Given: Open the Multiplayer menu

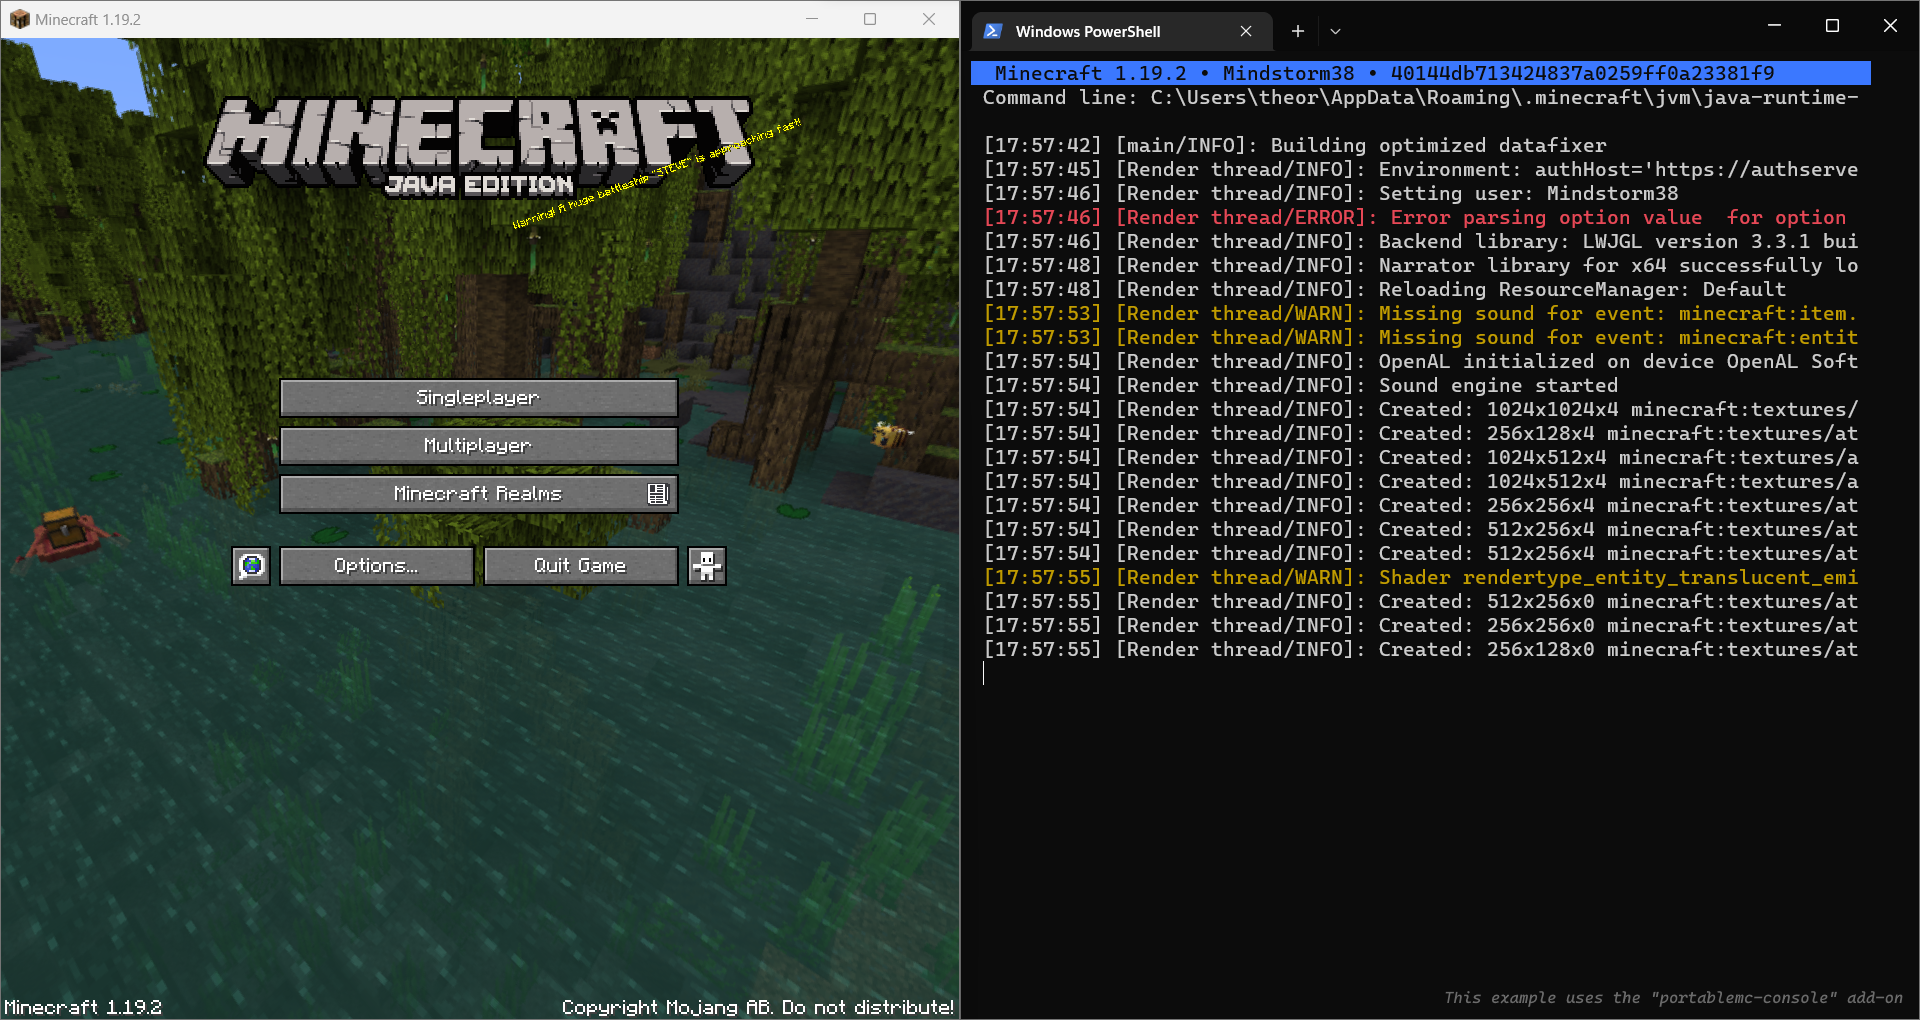Looking at the screenshot, I should point(479,446).
